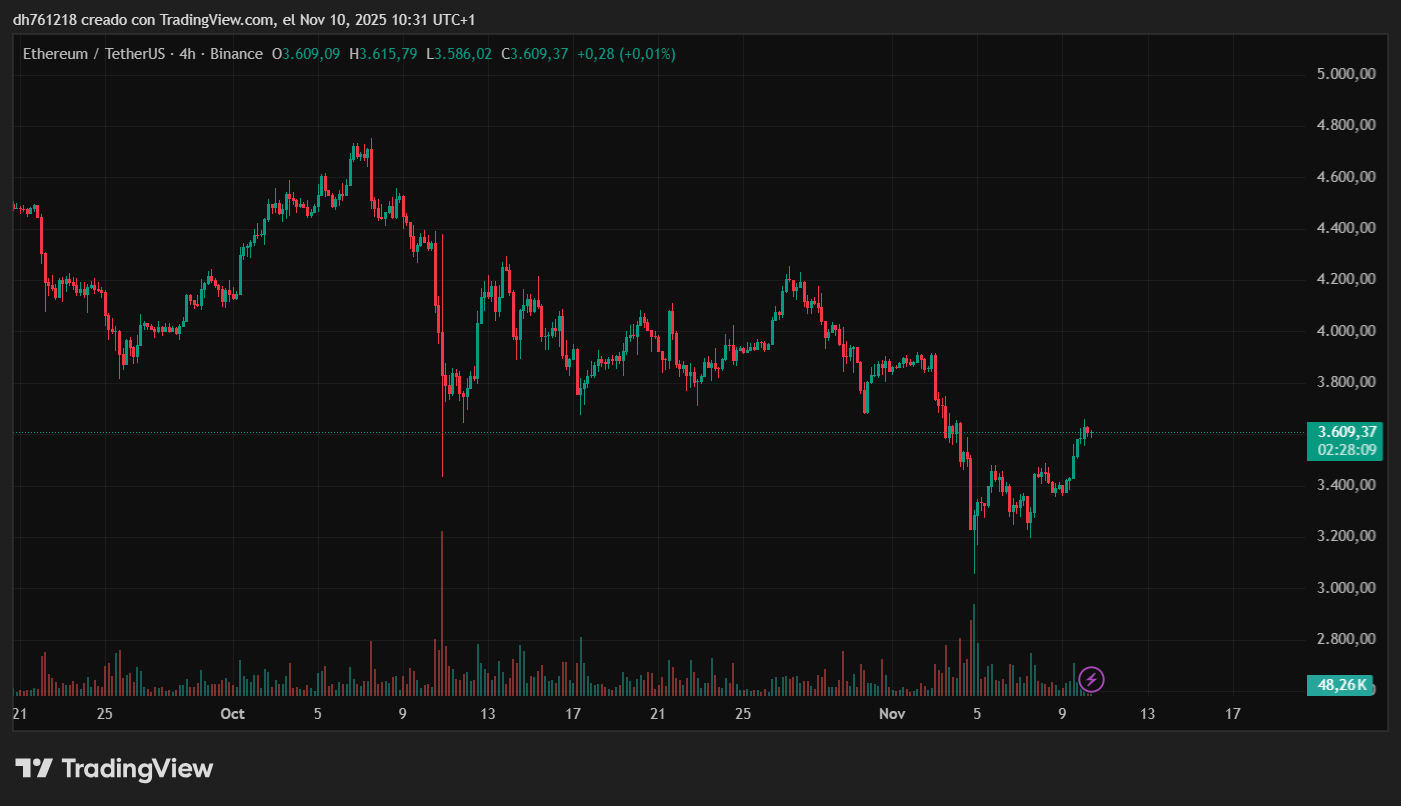Click the Nov label on the time axis
This screenshot has width=1401, height=806.
point(892,714)
